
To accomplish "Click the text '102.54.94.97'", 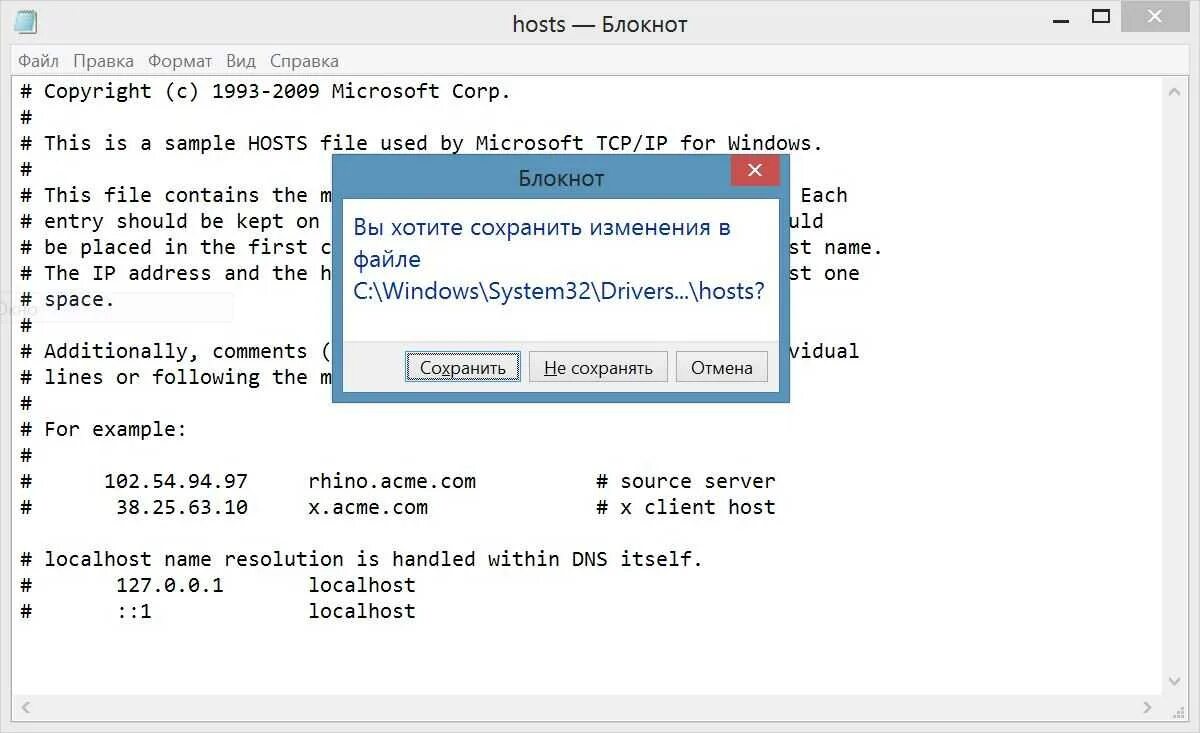I will [x=176, y=481].
